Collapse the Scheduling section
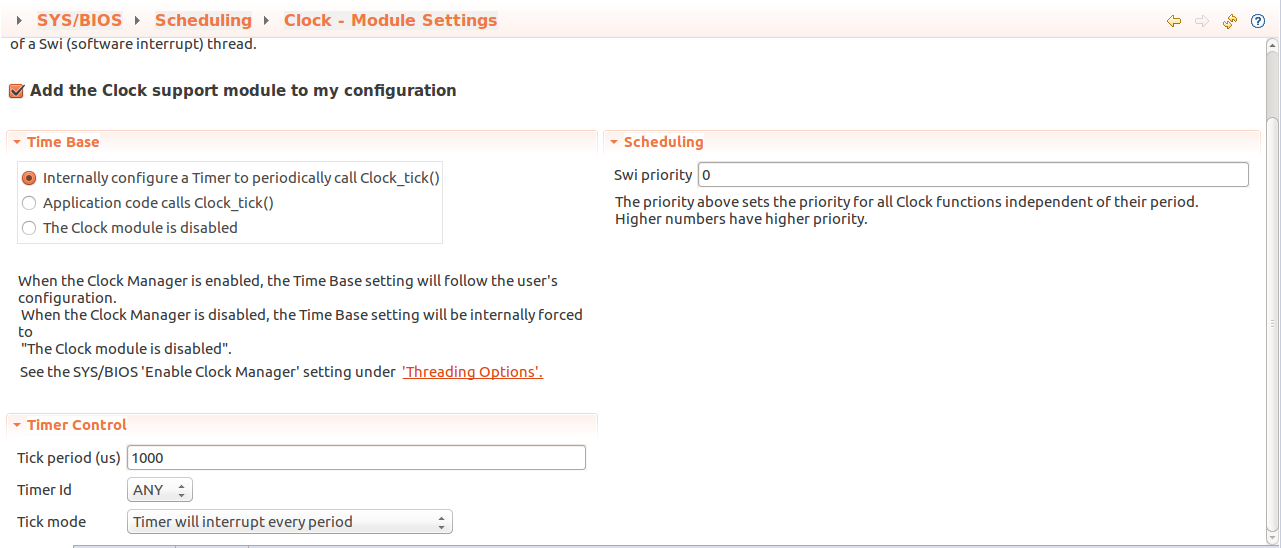Image resolution: width=1281 pixels, height=548 pixels. pos(613,142)
